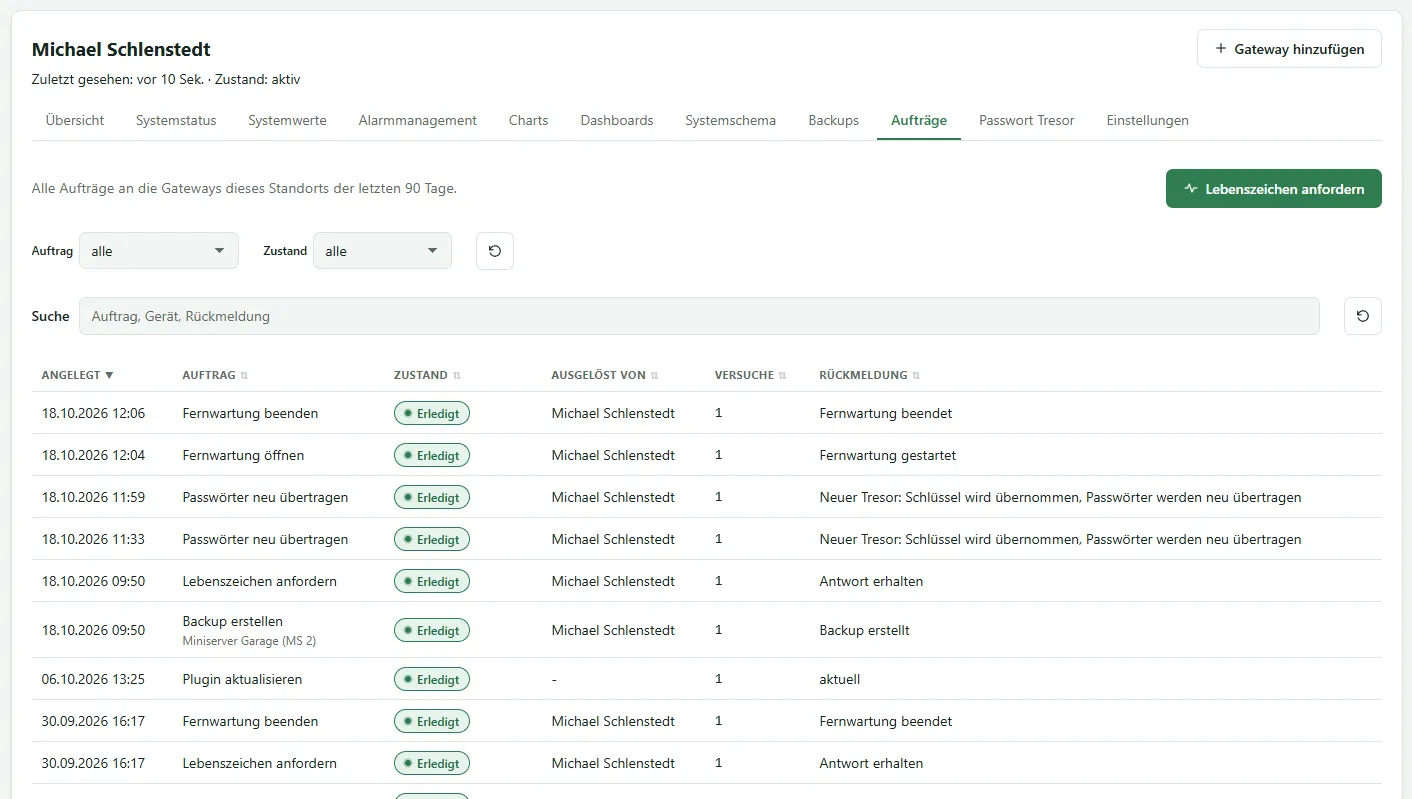Click the timestamp 18.10.2026 11:33
1412x799 pixels.
click(93, 539)
